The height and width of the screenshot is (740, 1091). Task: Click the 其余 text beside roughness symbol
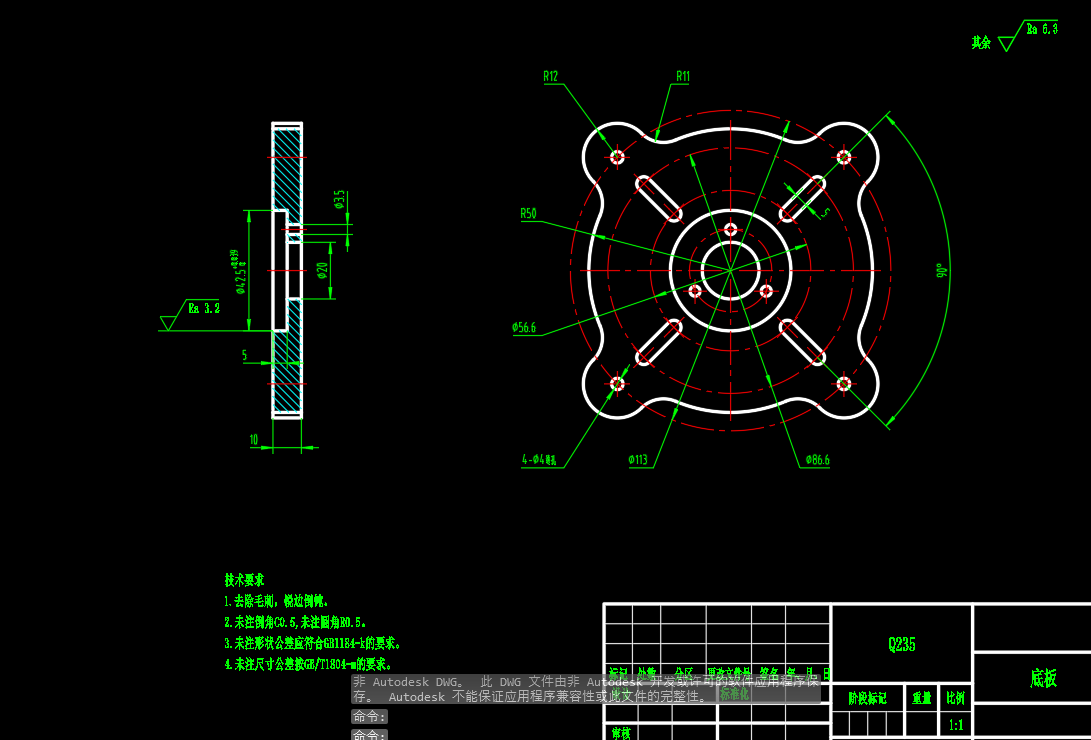tap(981, 43)
